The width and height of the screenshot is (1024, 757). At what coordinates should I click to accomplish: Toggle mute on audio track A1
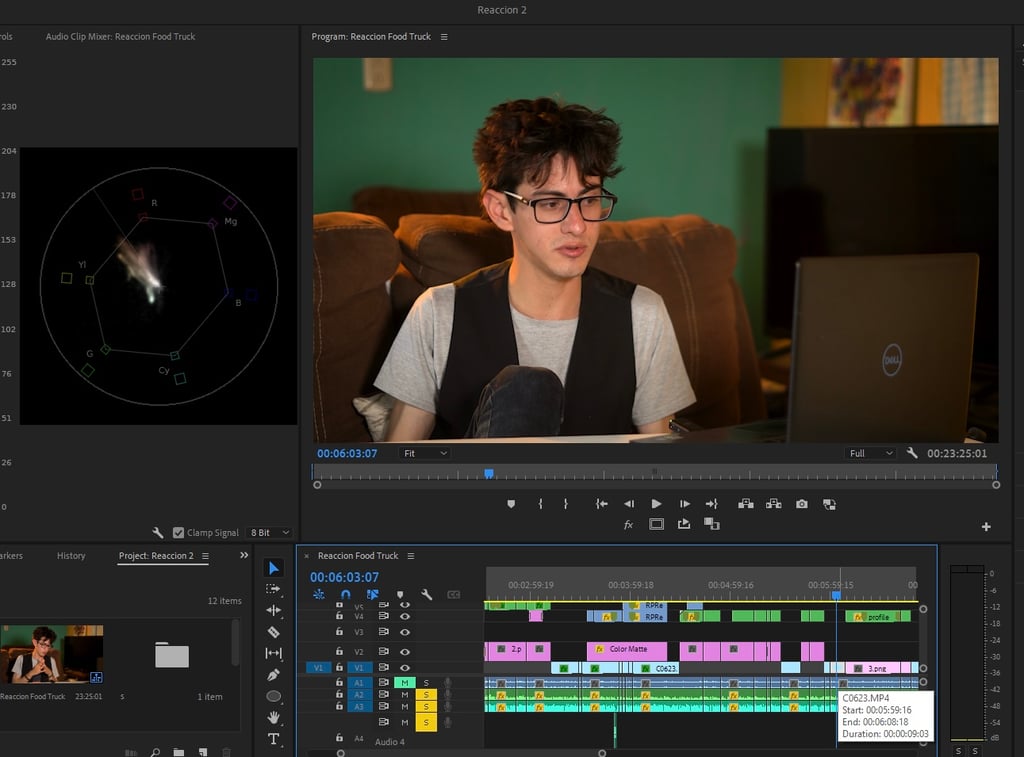(405, 682)
